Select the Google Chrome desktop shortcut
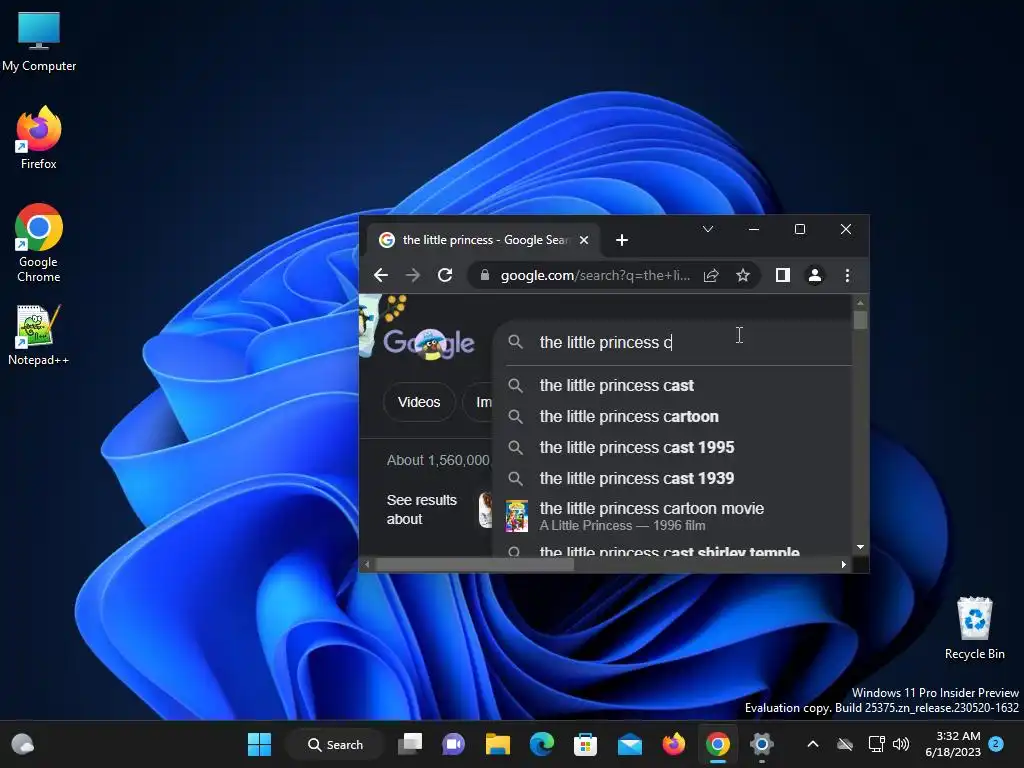The width and height of the screenshot is (1024, 768). [39, 243]
